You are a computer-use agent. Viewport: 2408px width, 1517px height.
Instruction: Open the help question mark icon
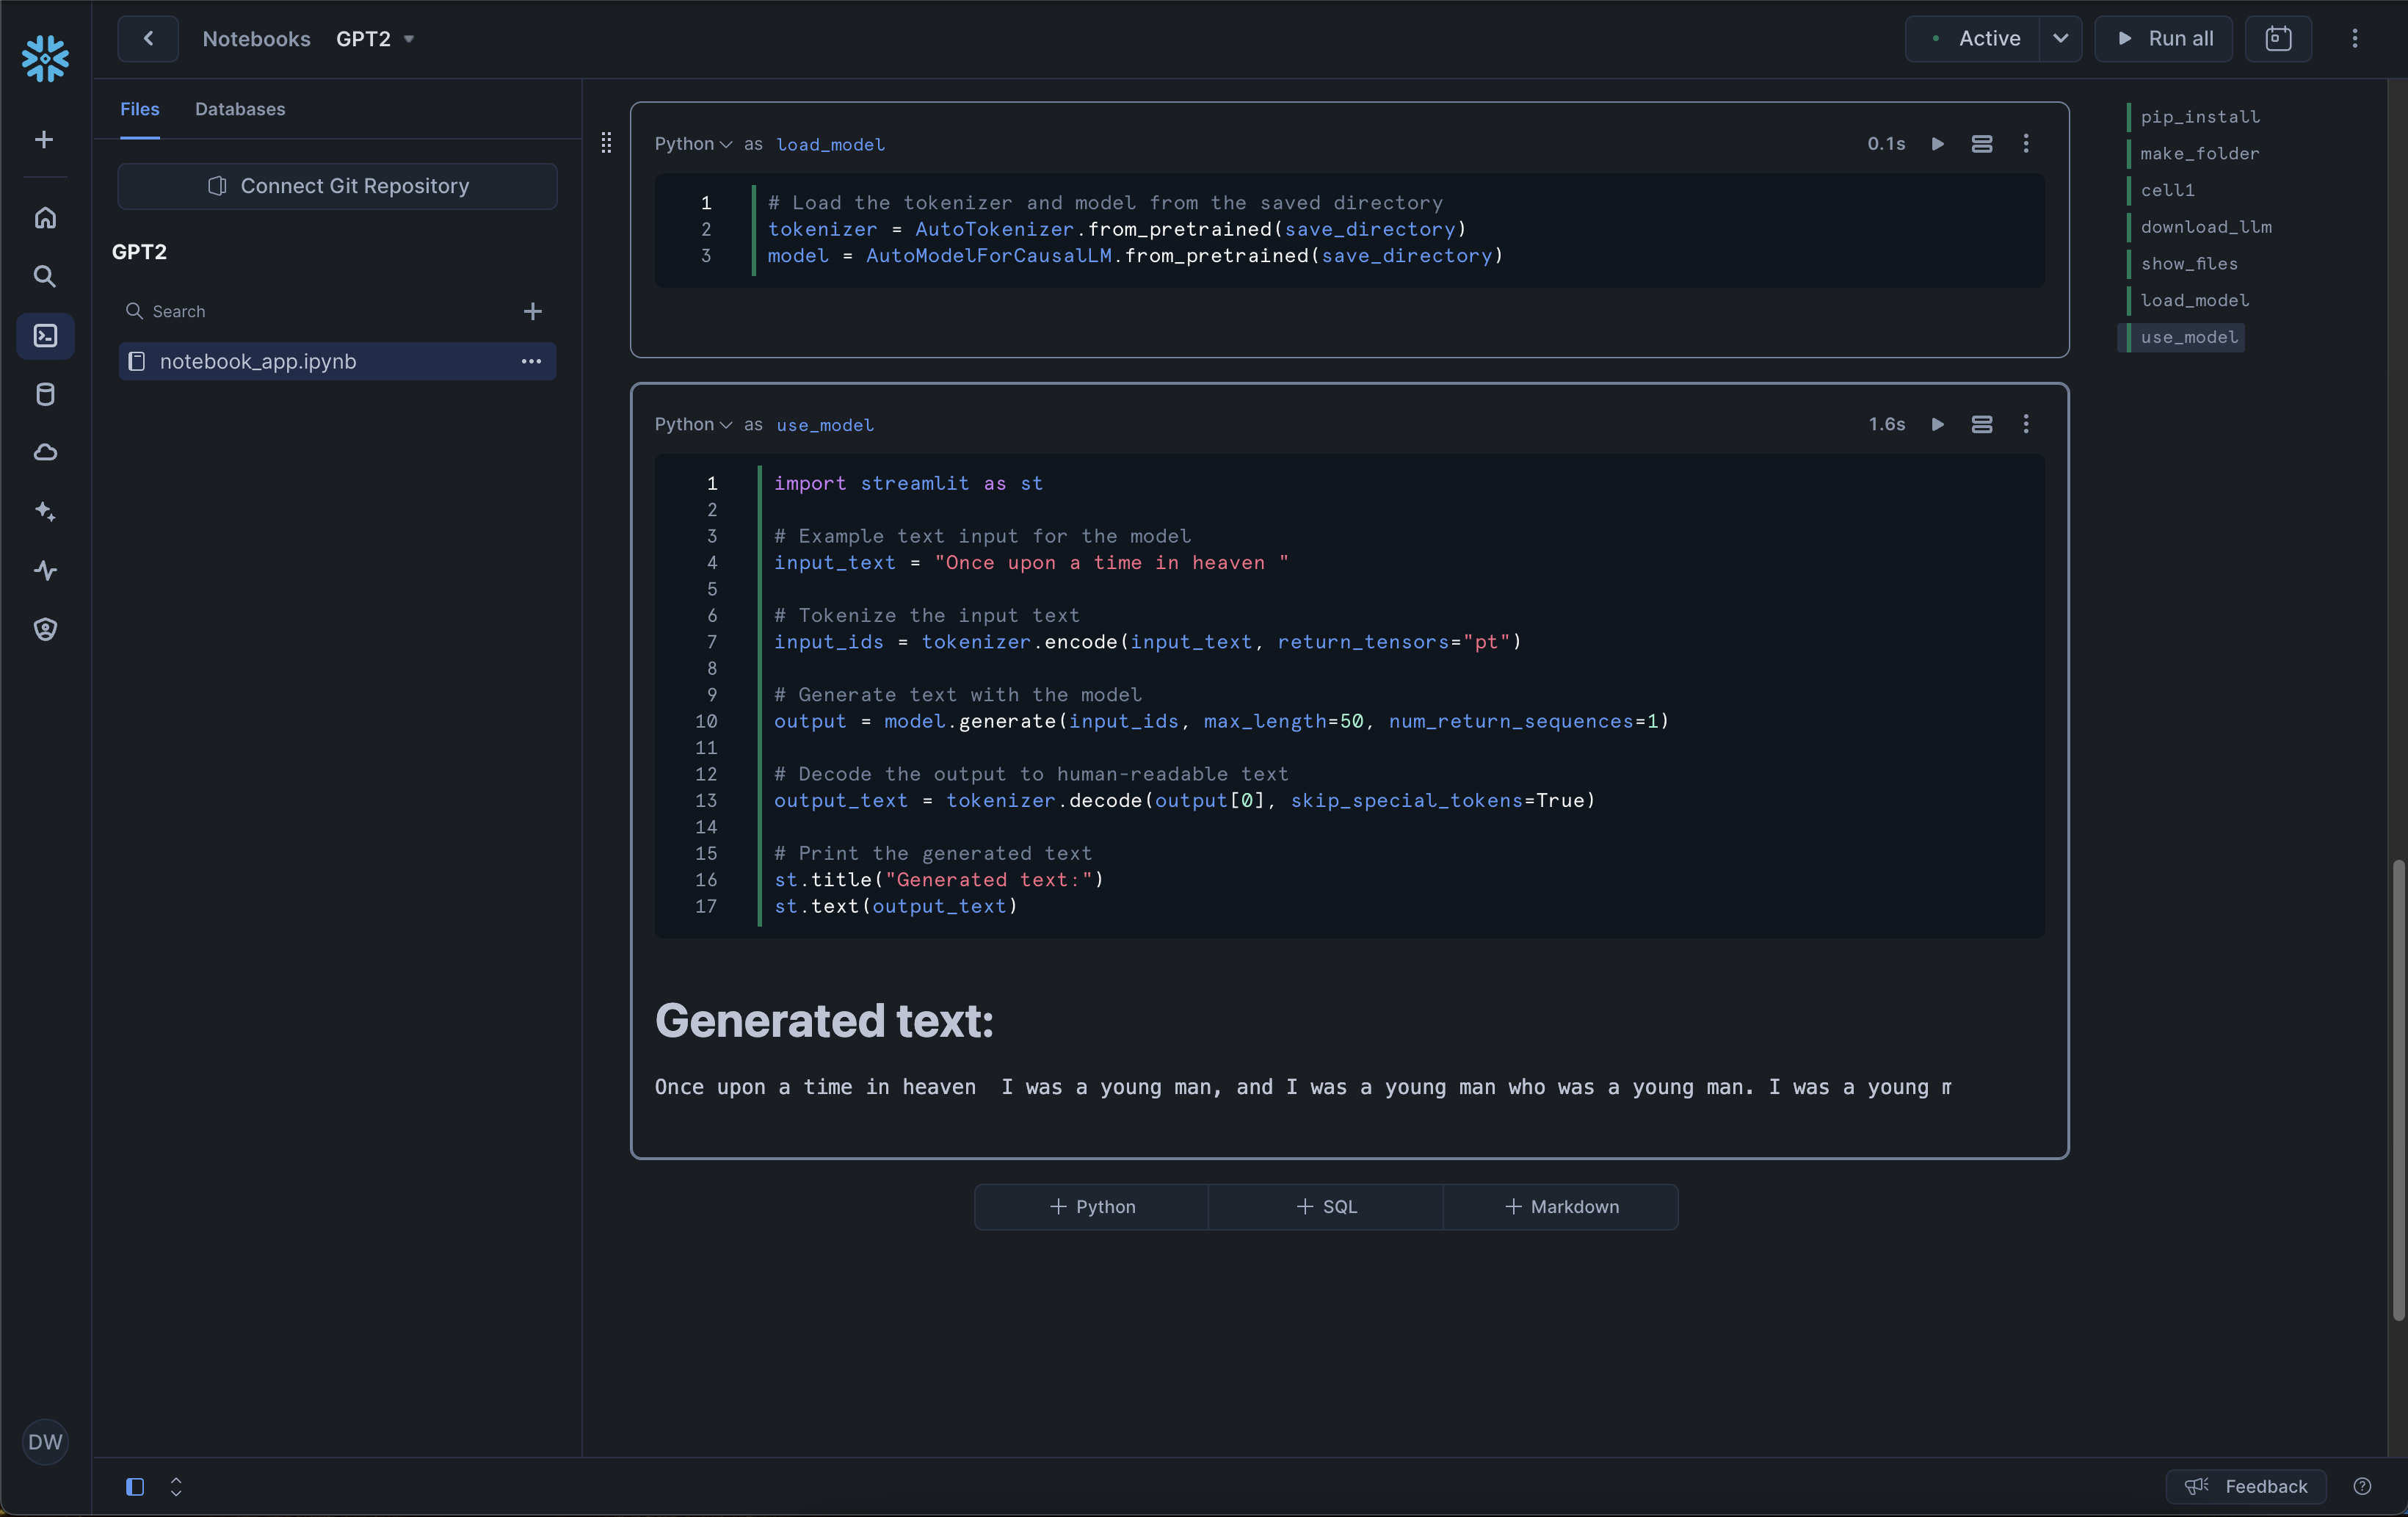2362,1486
